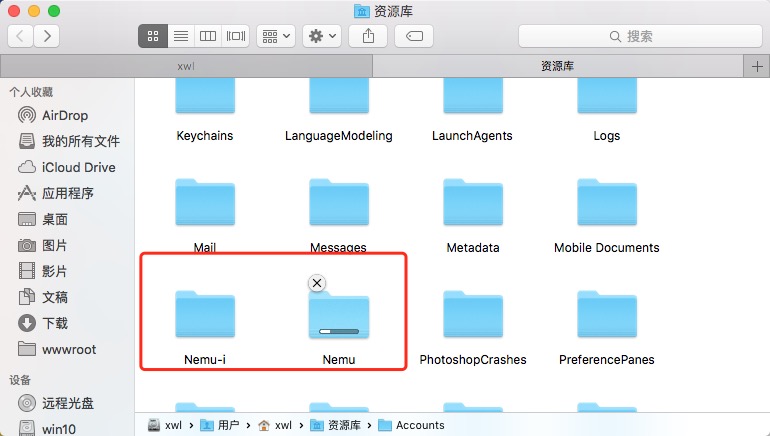Switch to column view mode

coord(208,36)
